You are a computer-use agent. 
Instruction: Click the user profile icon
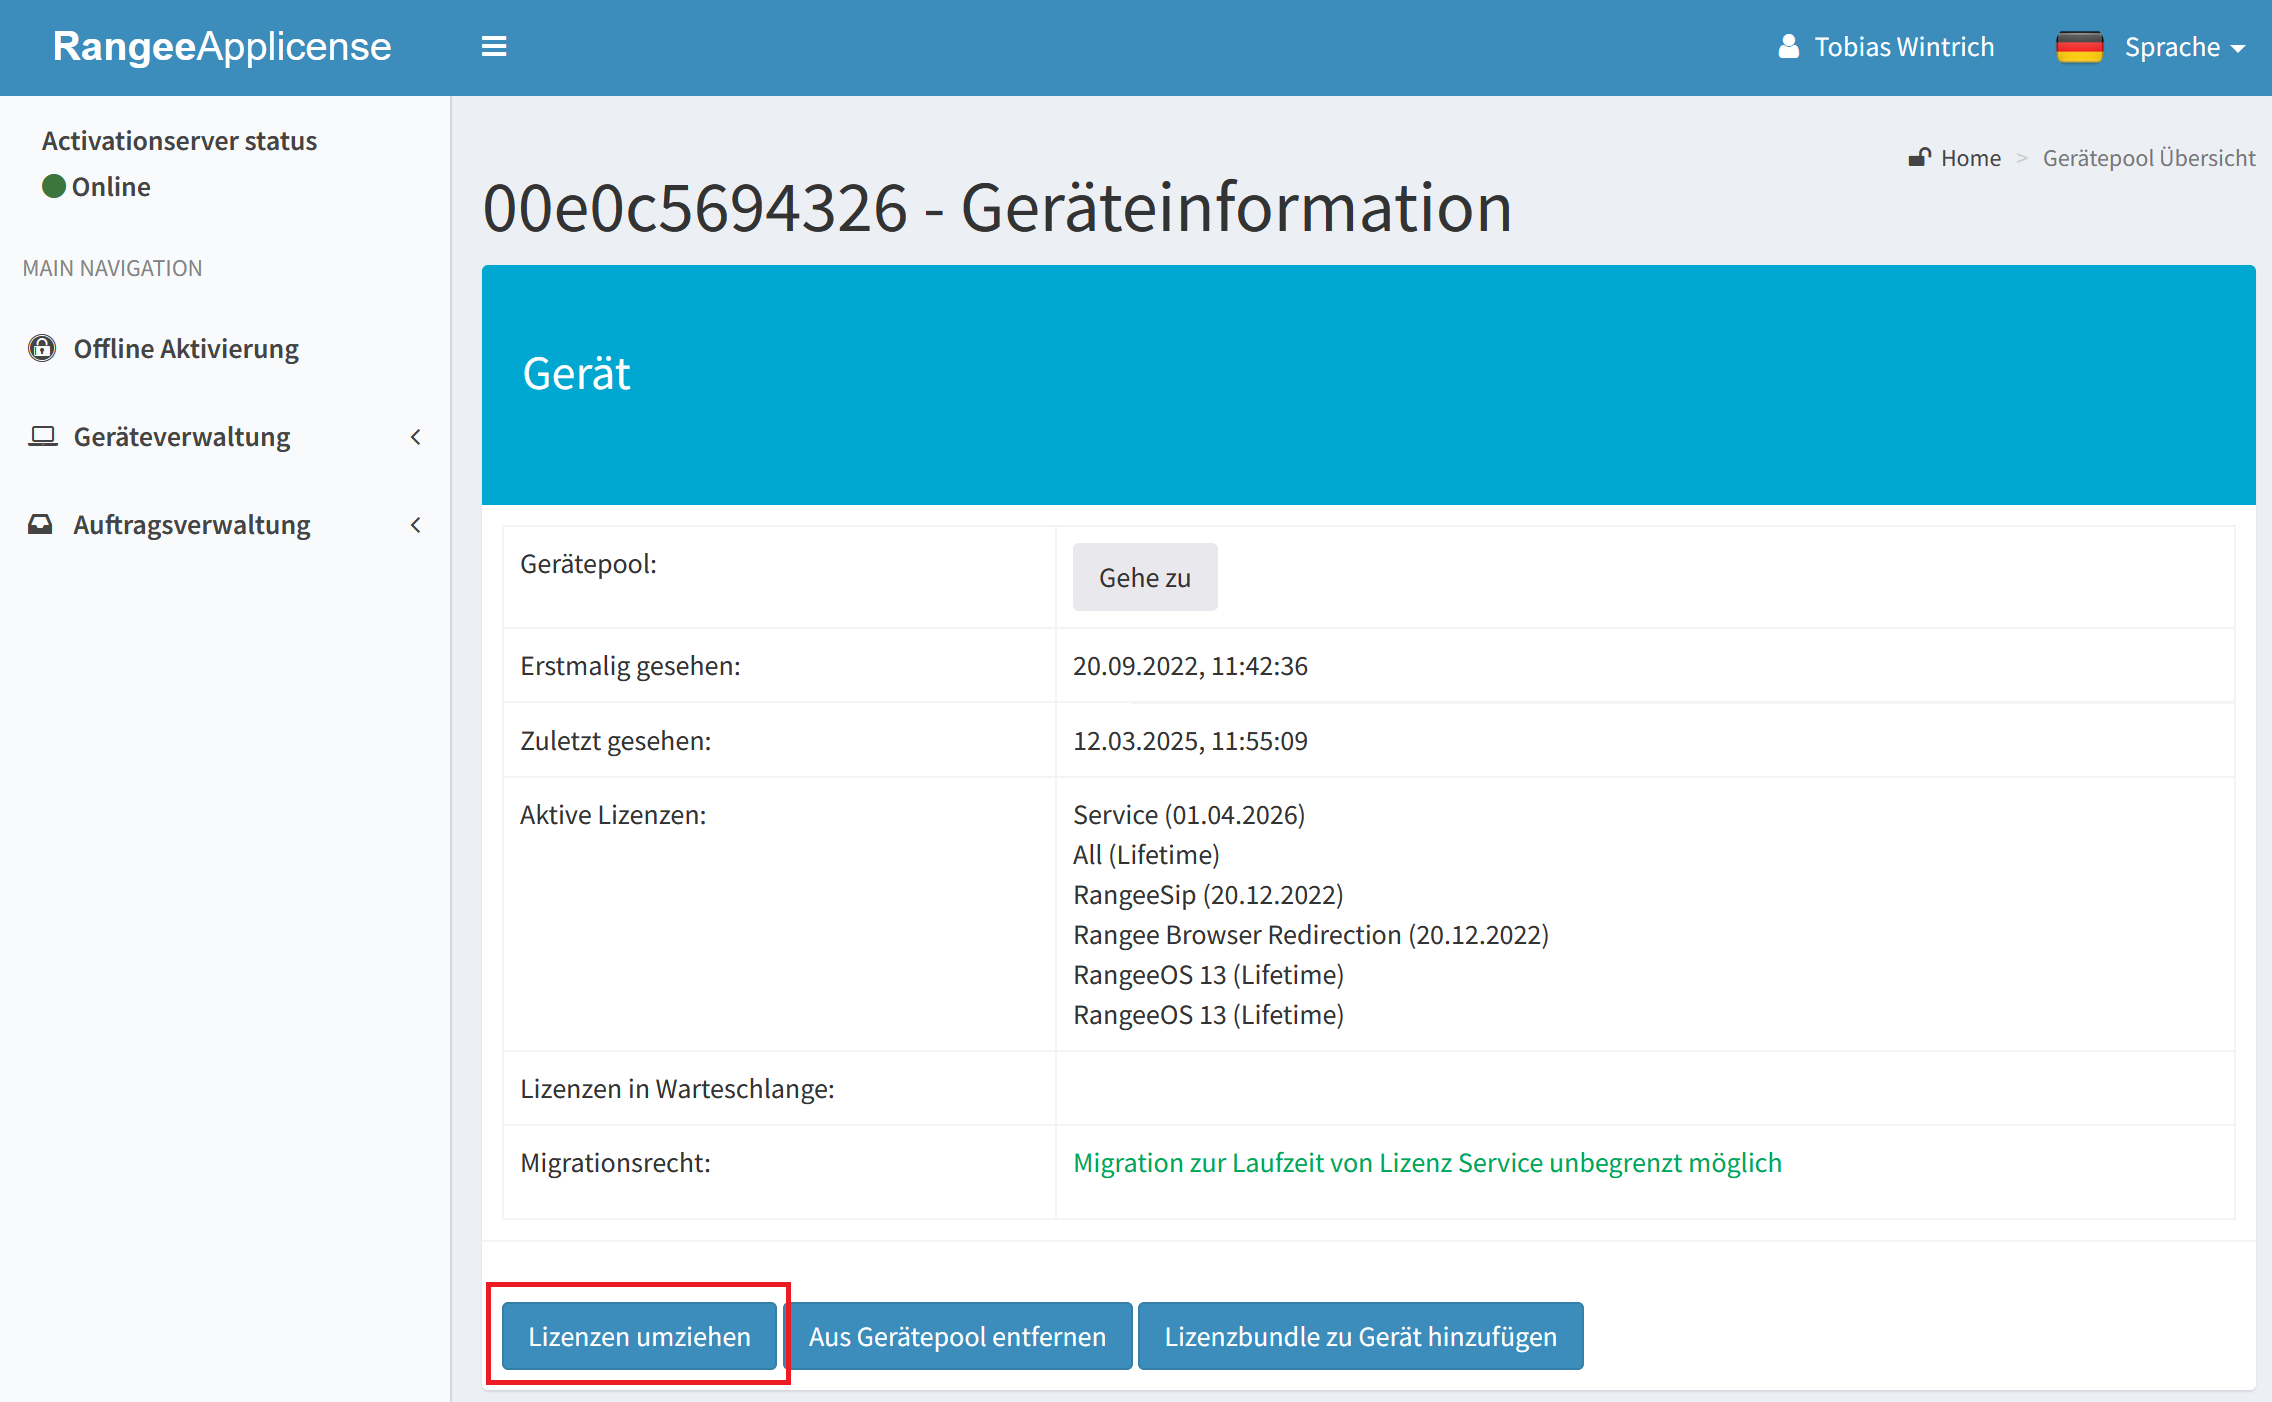[1789, 47]
